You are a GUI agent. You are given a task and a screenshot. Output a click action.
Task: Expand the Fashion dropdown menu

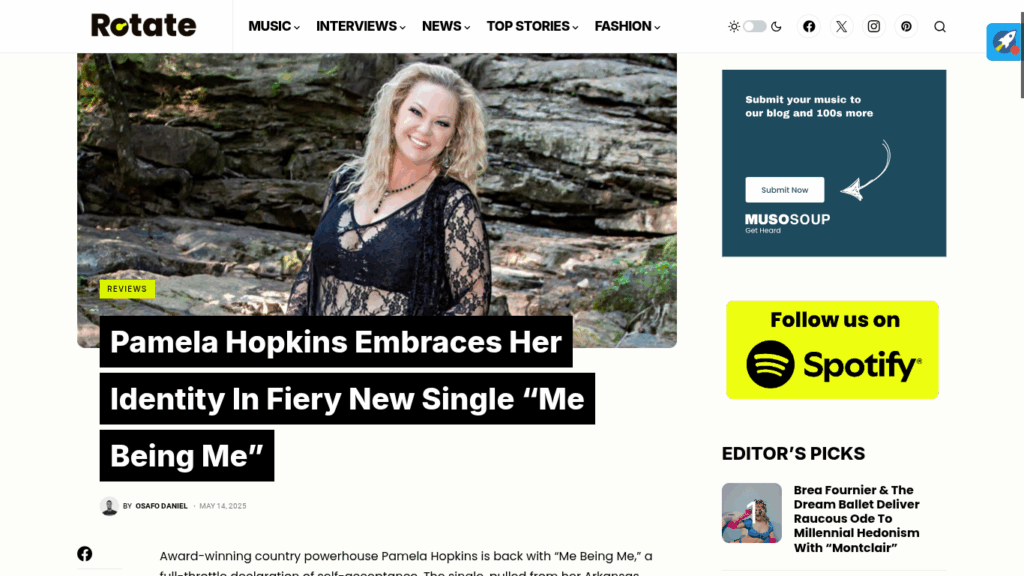pos(627,26)
